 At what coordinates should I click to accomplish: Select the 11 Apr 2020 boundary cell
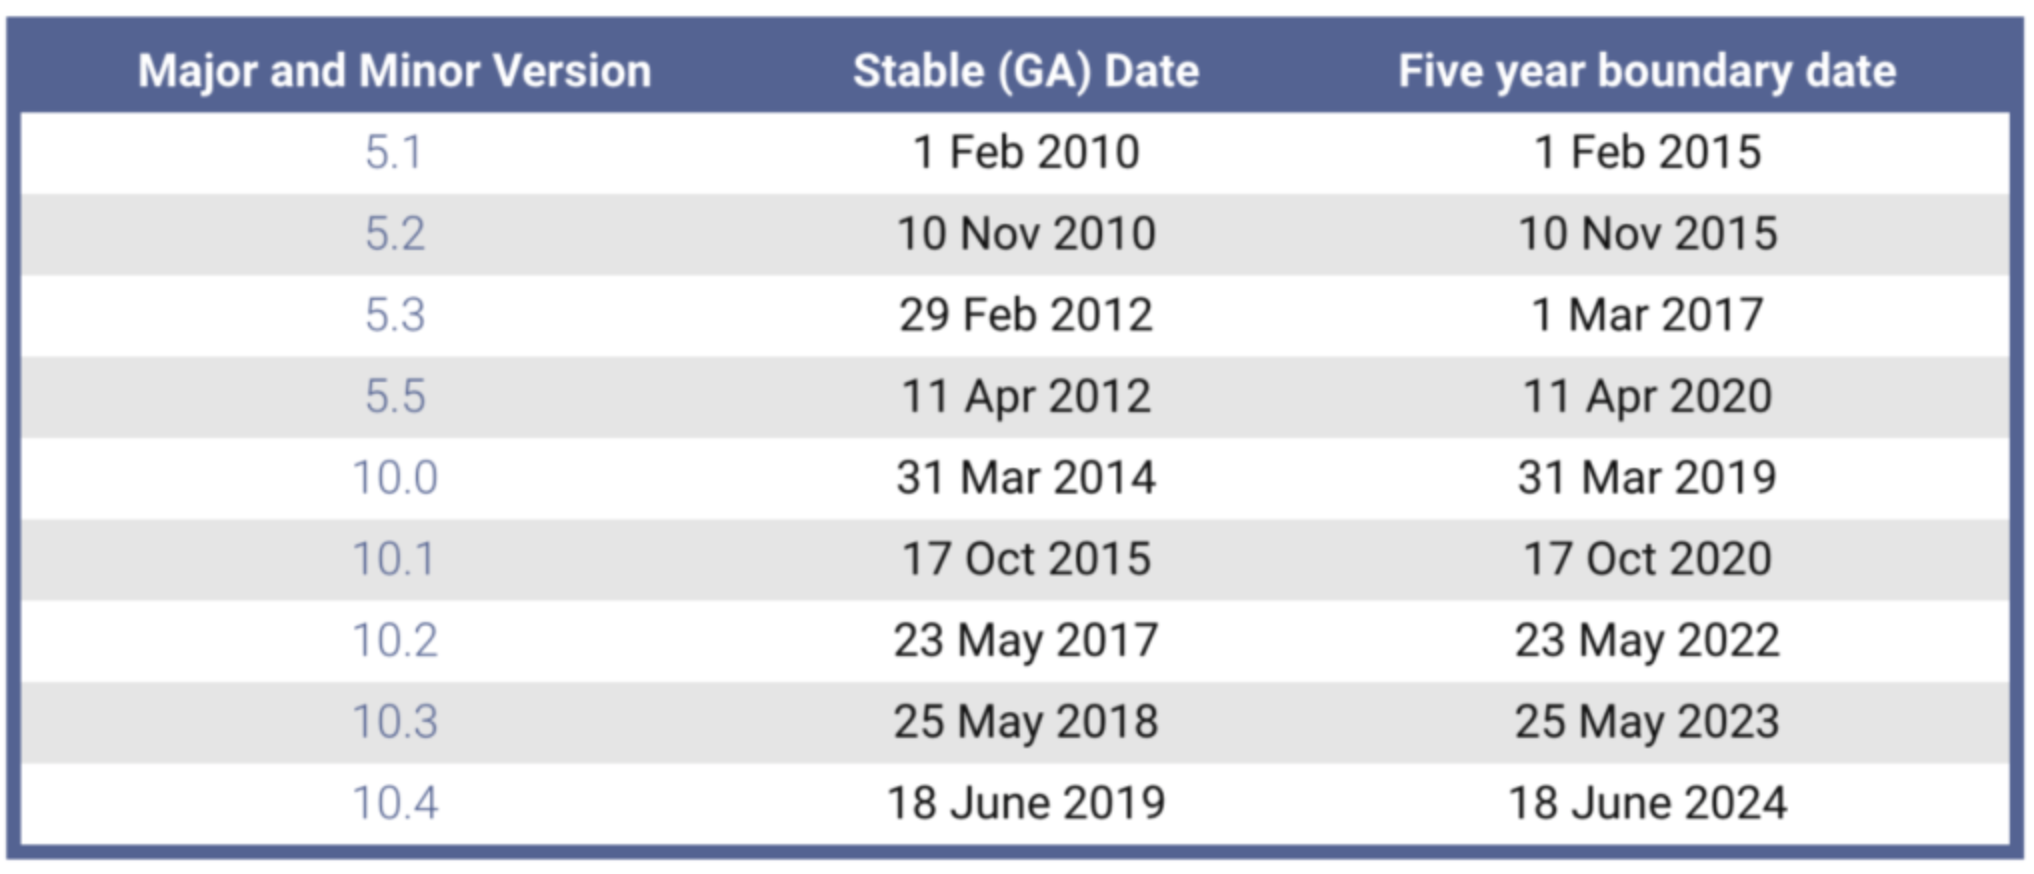(1647, 397)
